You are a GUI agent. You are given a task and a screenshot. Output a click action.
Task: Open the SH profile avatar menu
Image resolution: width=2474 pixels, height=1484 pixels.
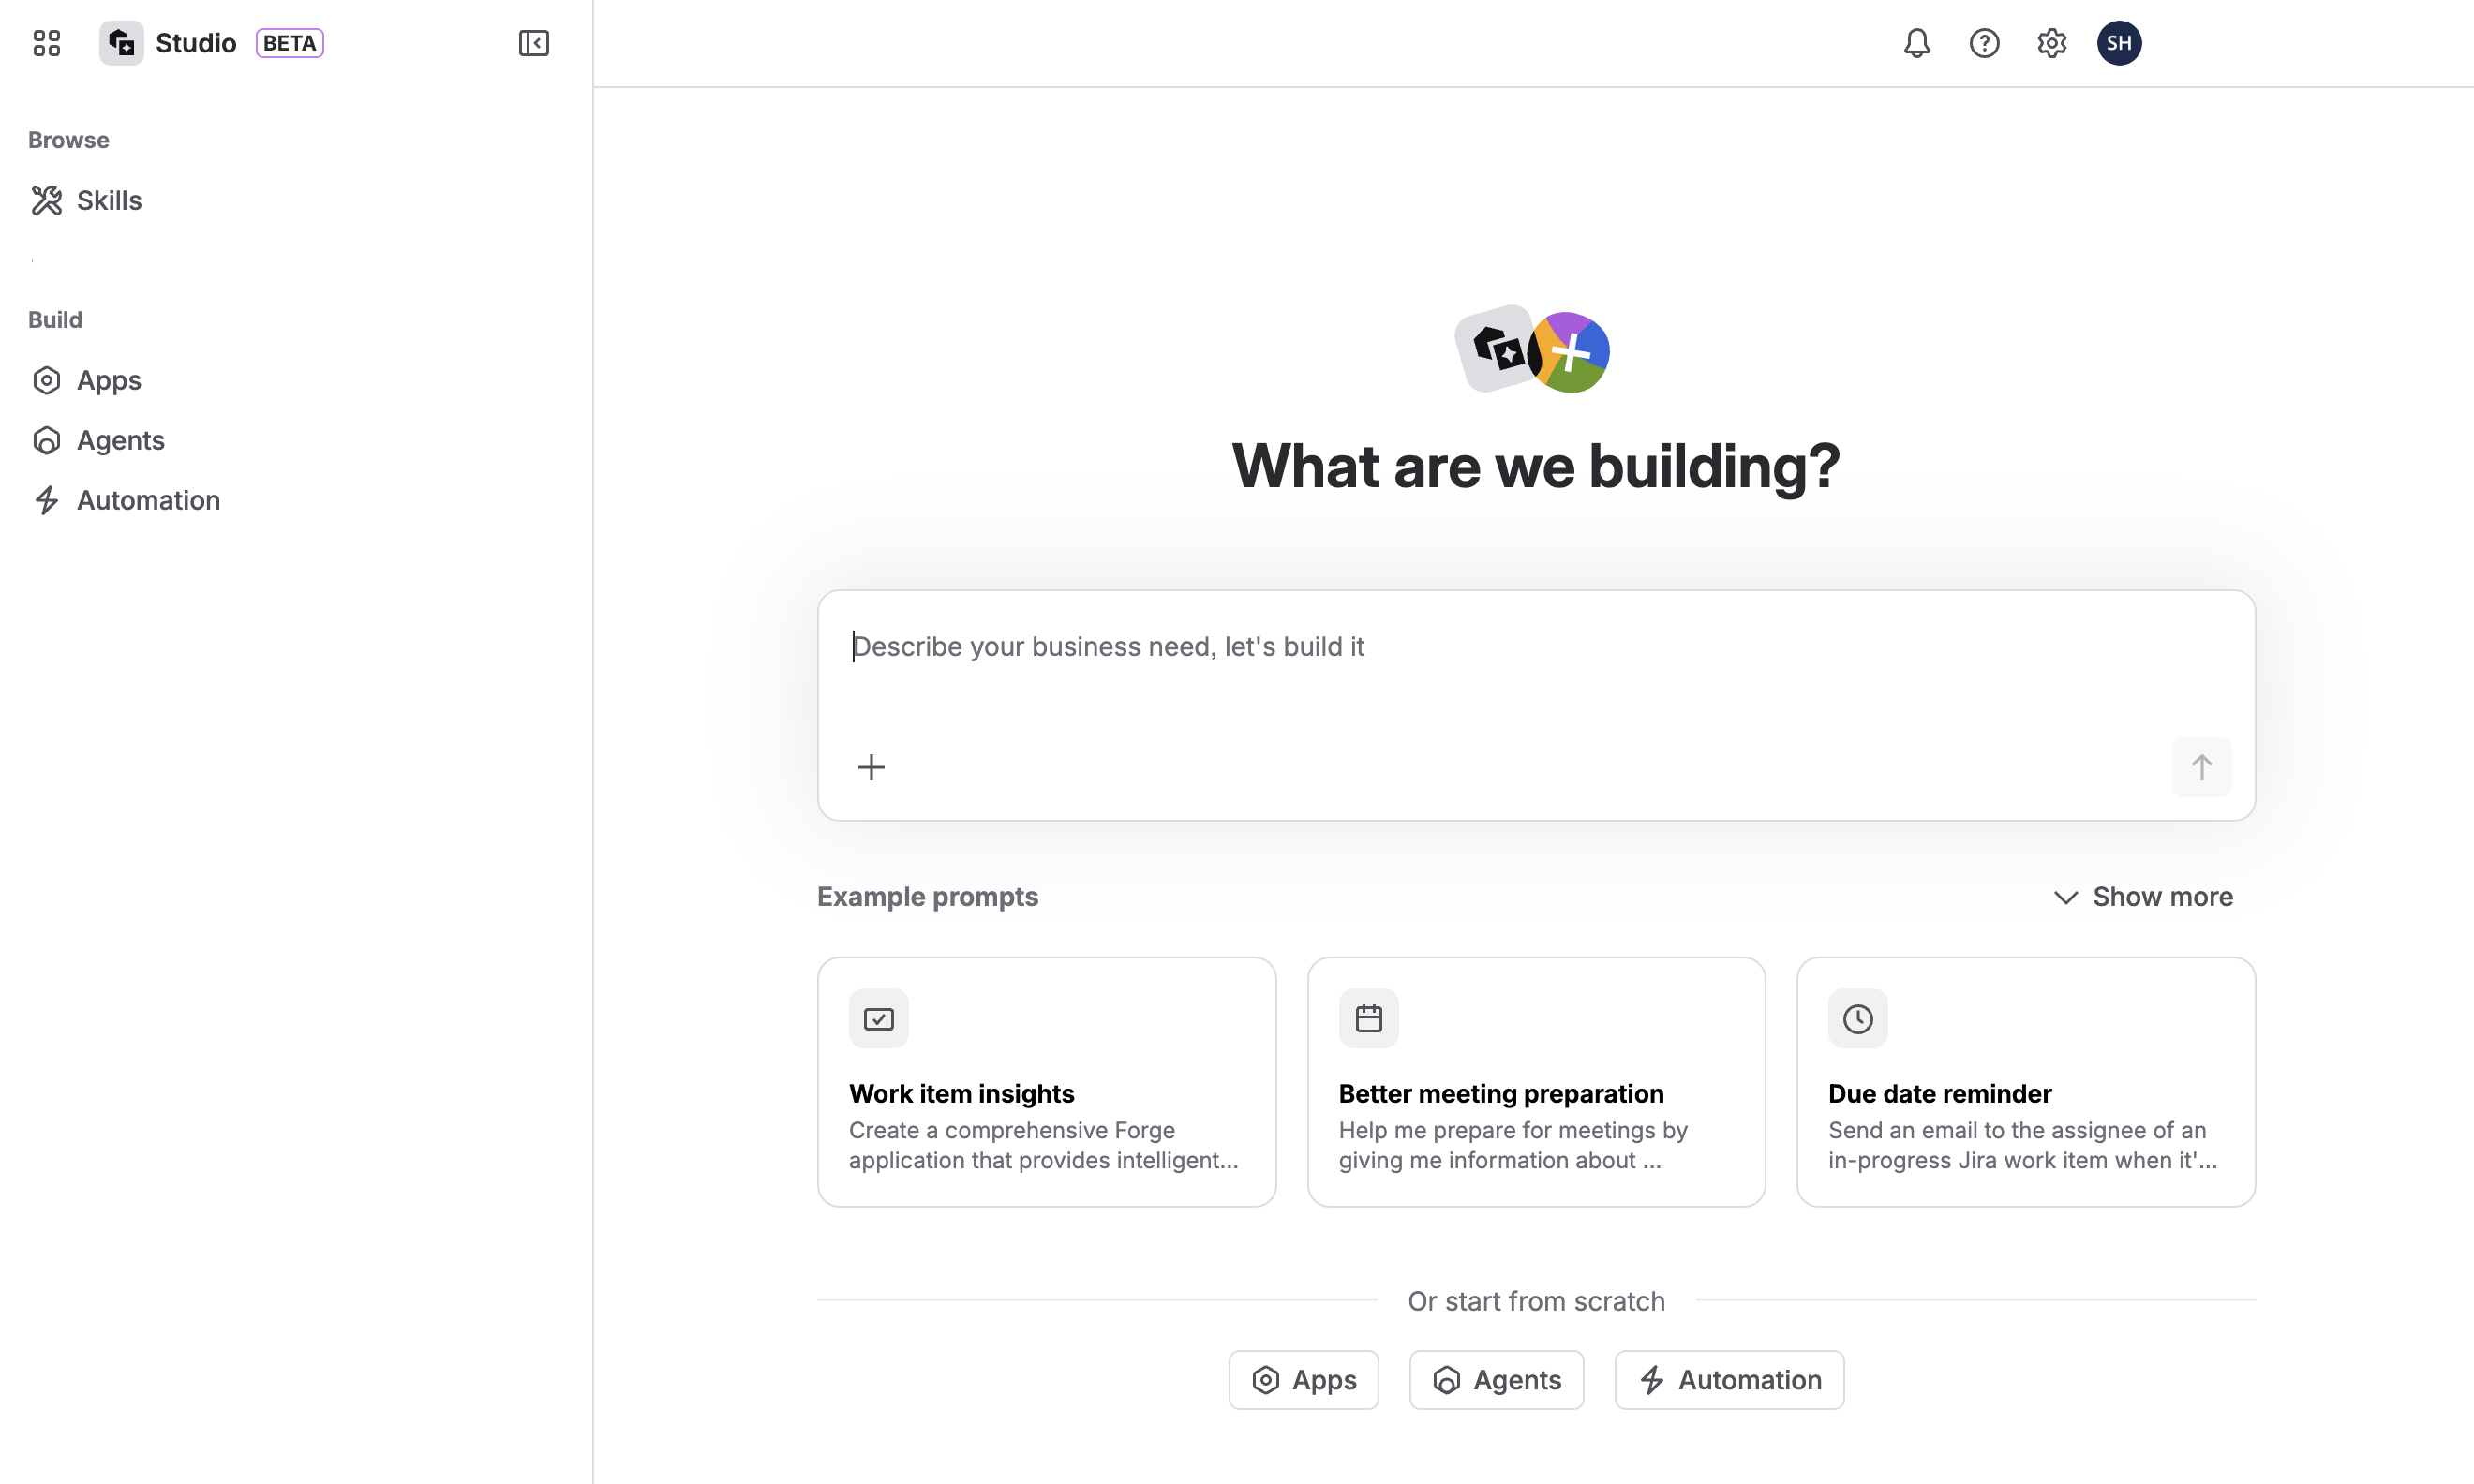tap(2120, 42)
